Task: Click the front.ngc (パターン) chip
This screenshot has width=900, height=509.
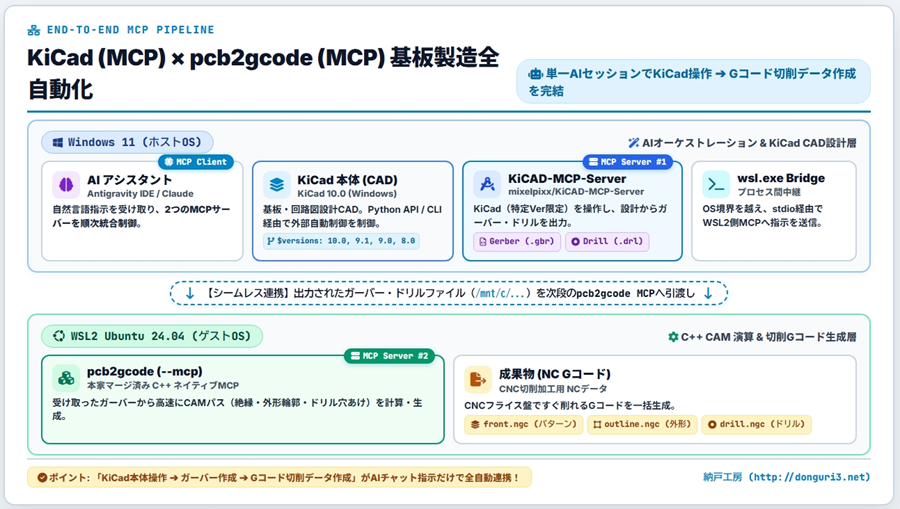Action: pyautogui.click(x=523, y=425)
